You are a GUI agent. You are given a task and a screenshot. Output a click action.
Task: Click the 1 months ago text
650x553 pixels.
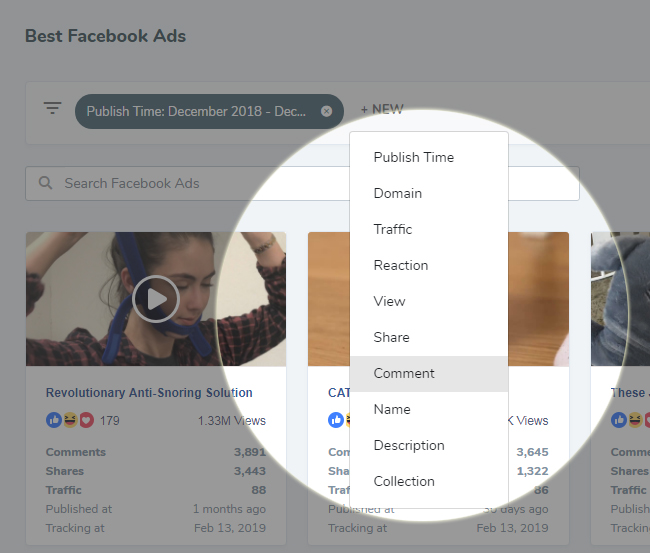[x=229, y=509]
